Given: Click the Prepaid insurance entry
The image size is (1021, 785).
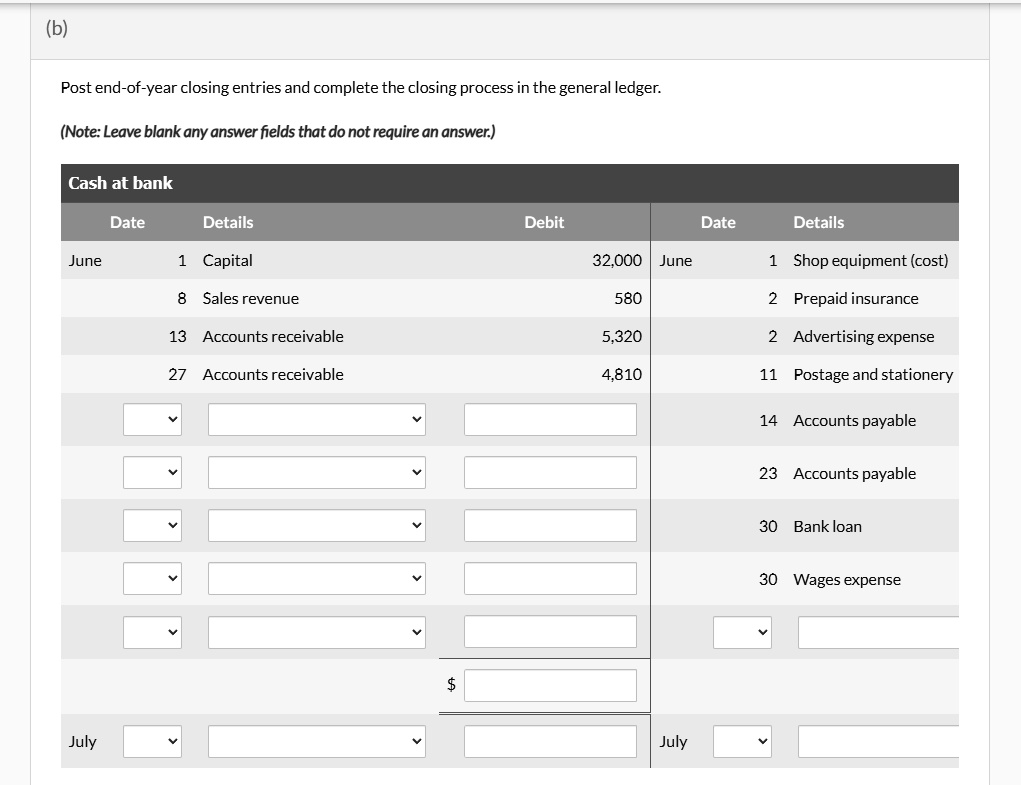Looking at the screenshot, I should pos(856,298).
